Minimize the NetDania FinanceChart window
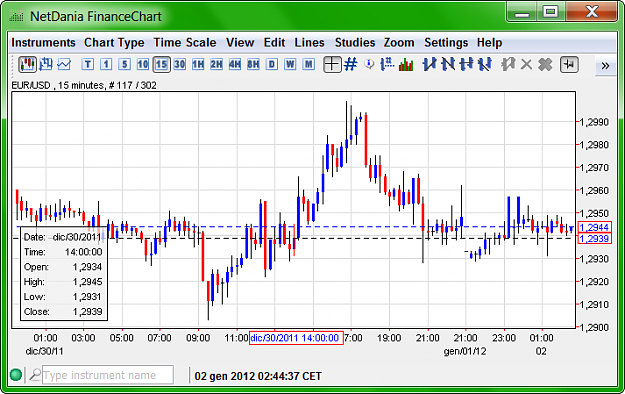This screenshot has height=394, width=625. point(522,13)
